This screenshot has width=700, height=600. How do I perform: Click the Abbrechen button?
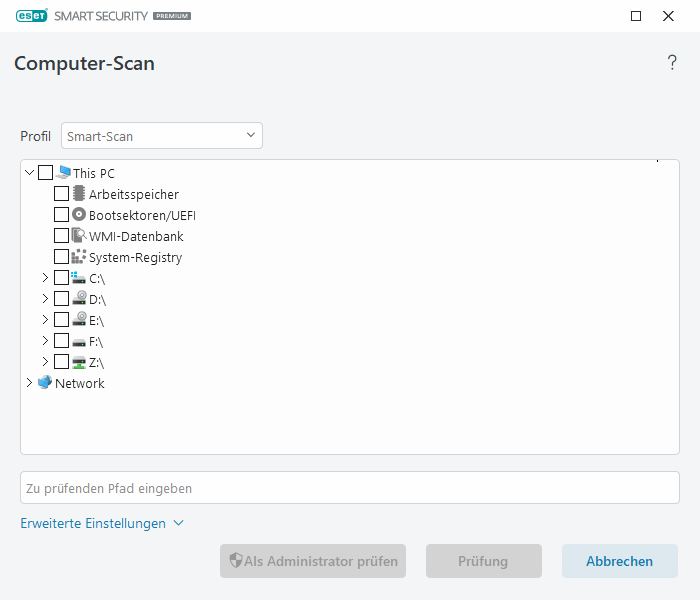point(620,561)
